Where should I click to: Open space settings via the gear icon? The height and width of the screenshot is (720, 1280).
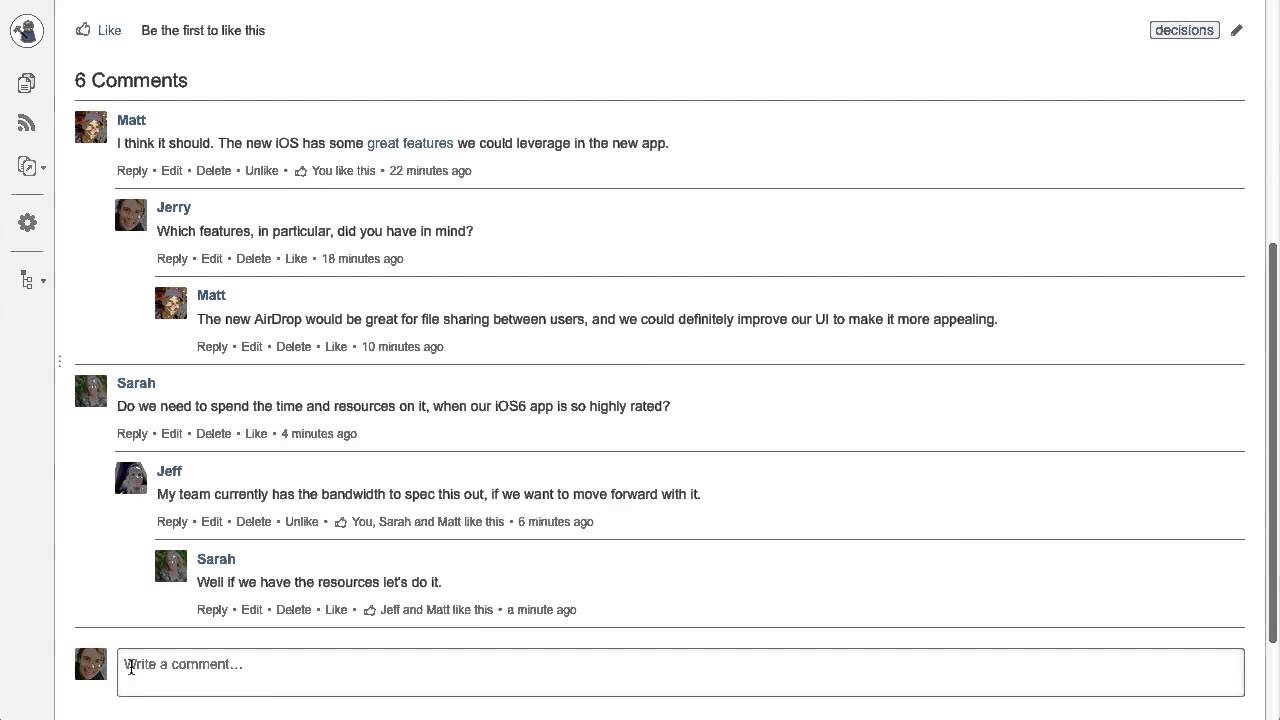[27, 223]
